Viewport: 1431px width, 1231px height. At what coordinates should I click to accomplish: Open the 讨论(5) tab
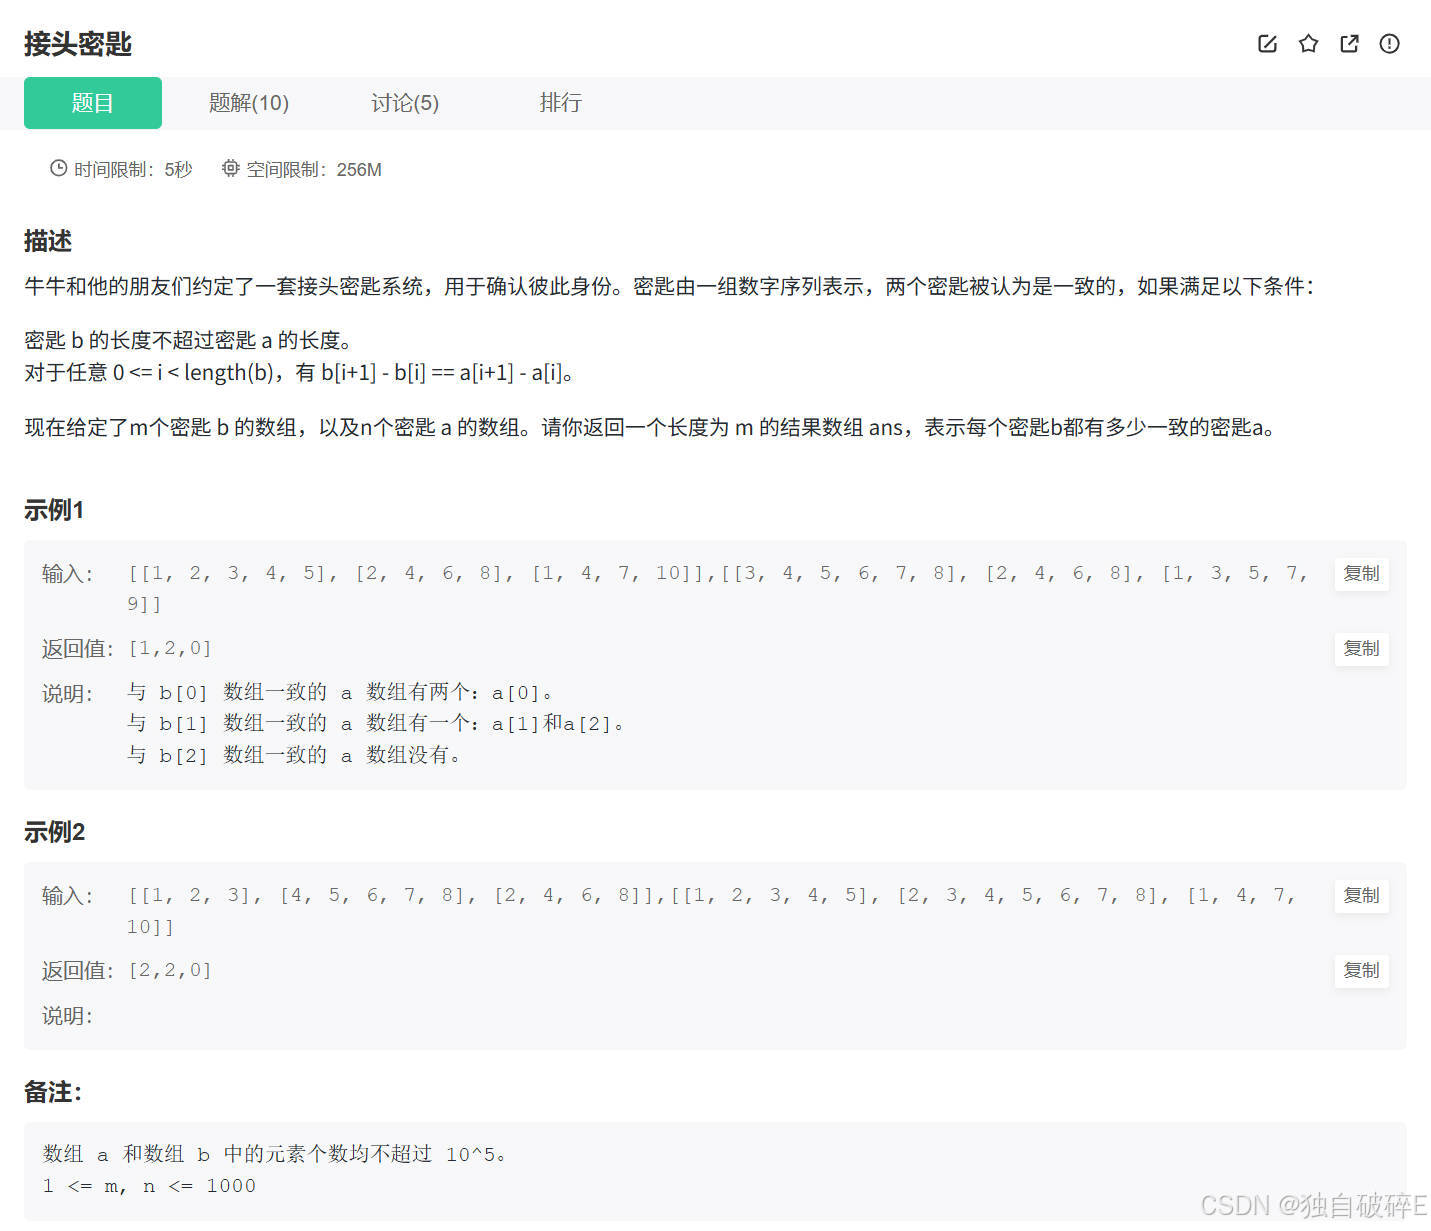(x=404, y=103)
